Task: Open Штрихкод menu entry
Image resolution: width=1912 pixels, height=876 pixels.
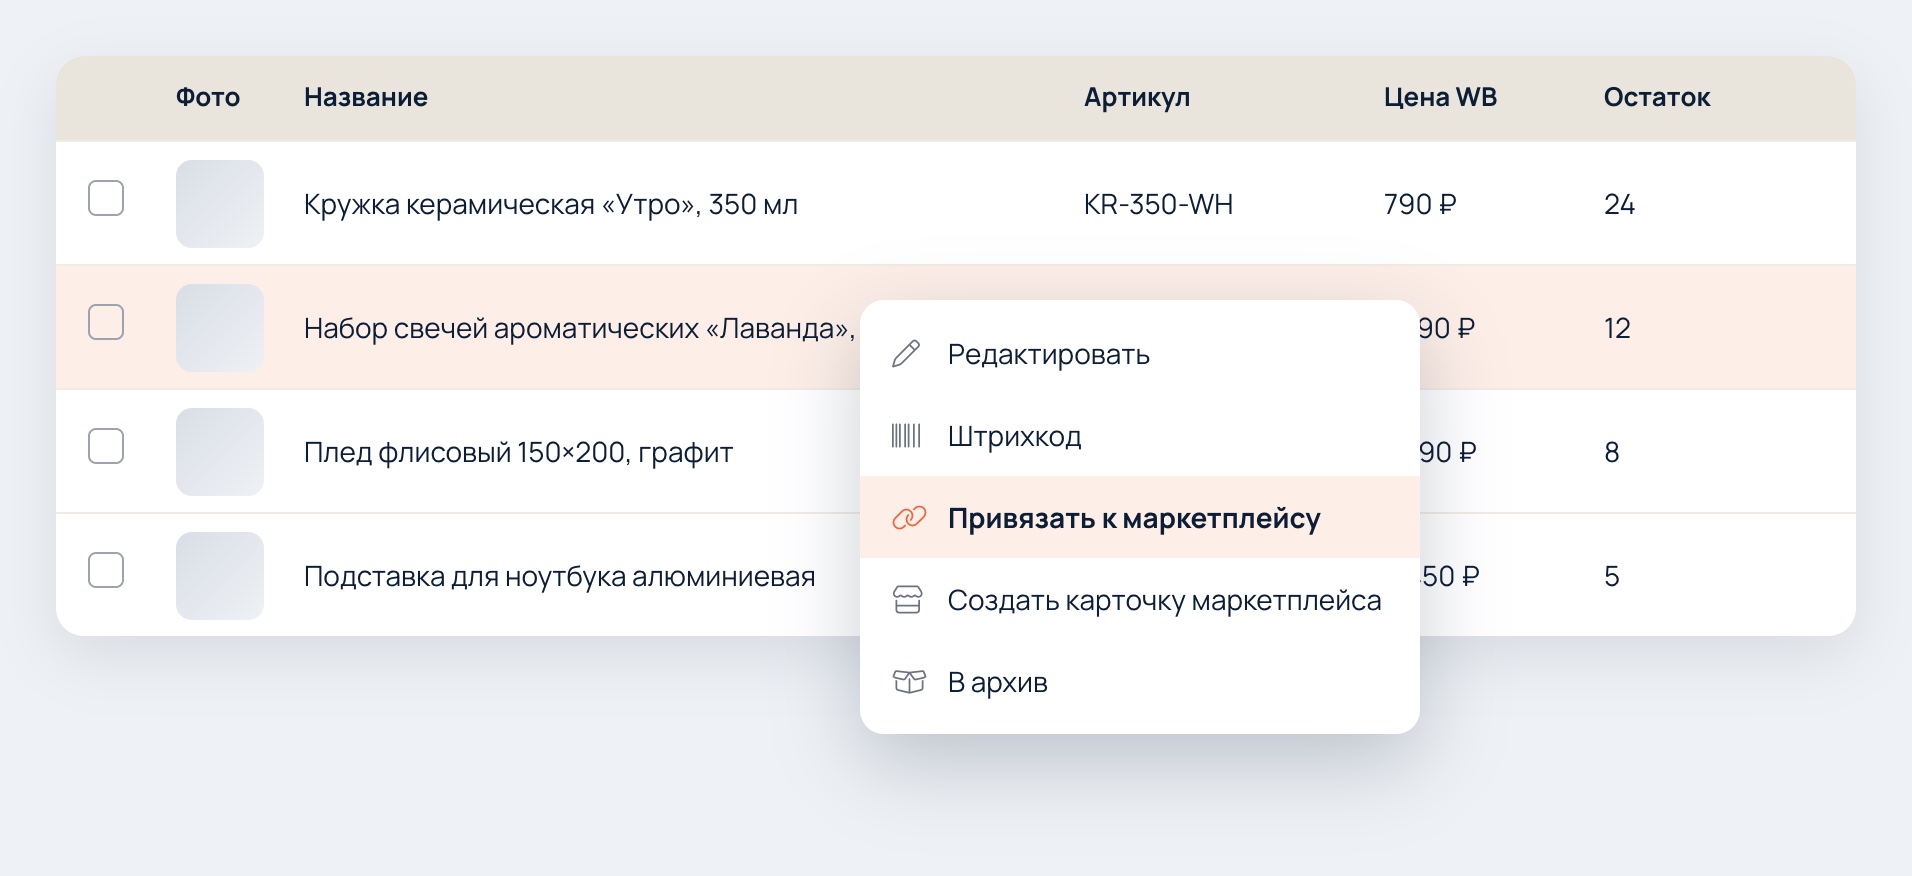Action: point(1140,436)
